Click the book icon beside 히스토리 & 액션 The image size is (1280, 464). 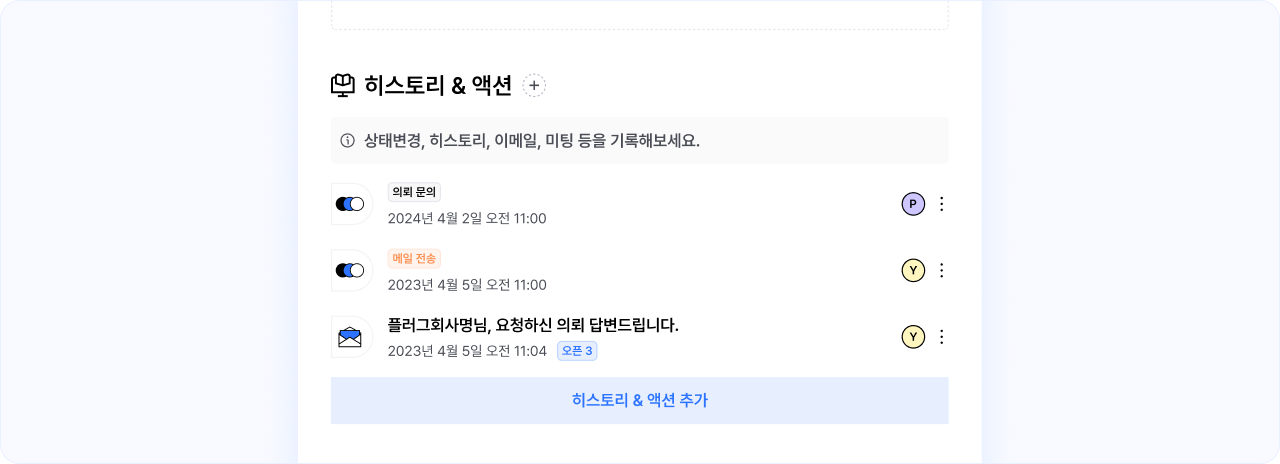(x=343, y=86)
